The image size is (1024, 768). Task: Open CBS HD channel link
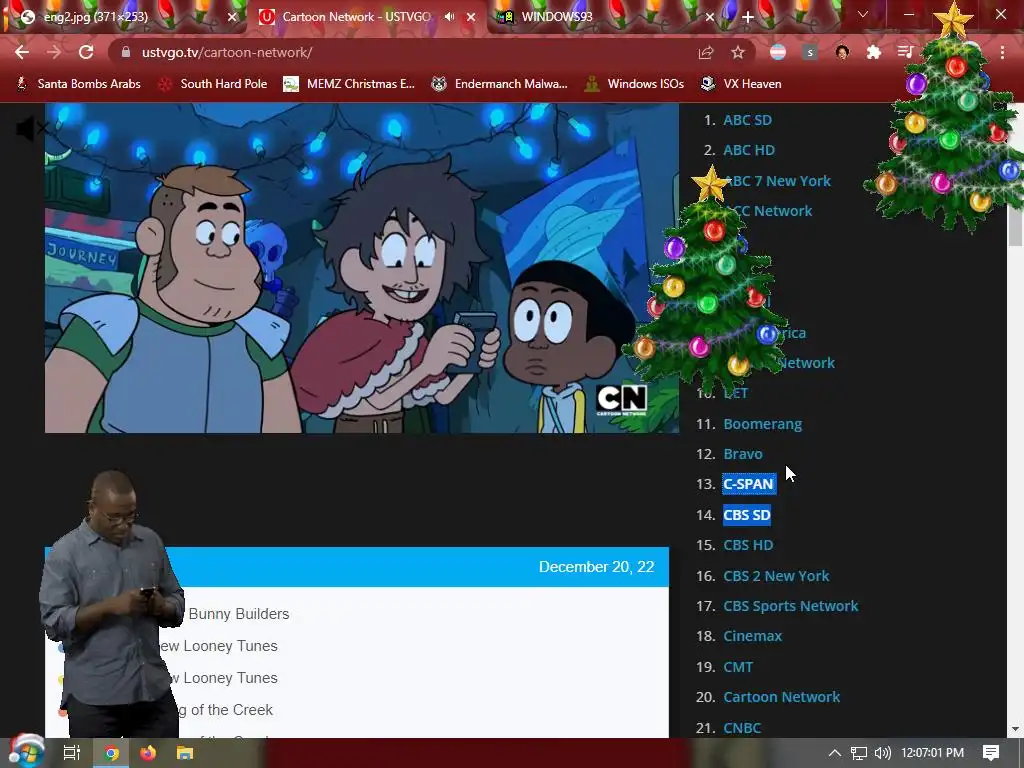click(748, 545)
